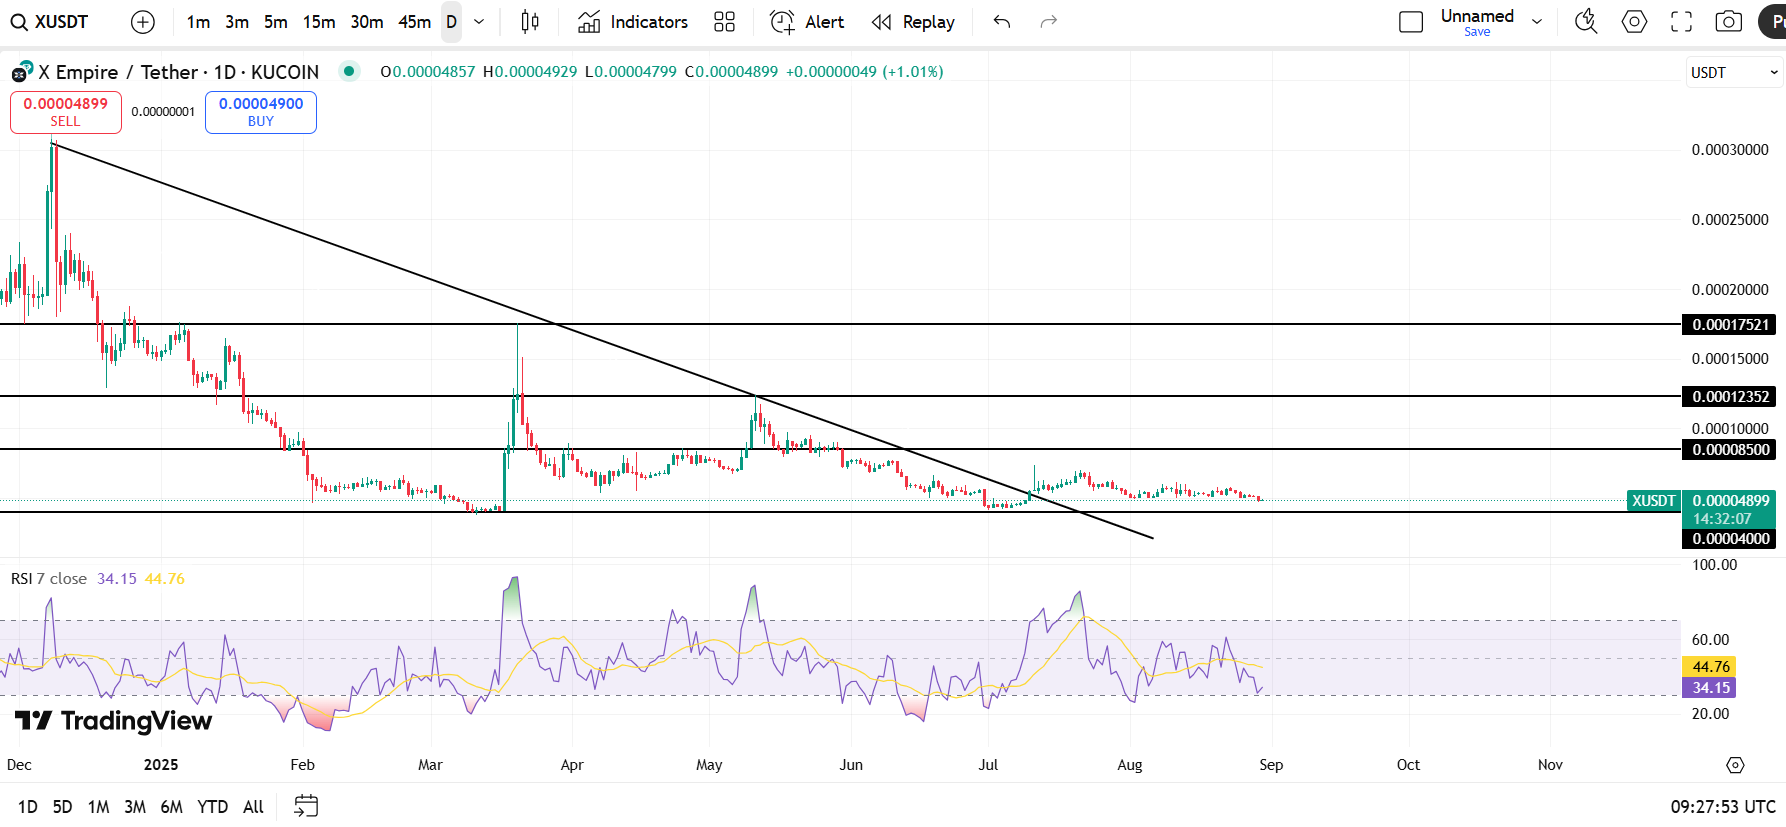Take a chart snapshot with camera icon

pyautogui.click(x=1729, y=22)
